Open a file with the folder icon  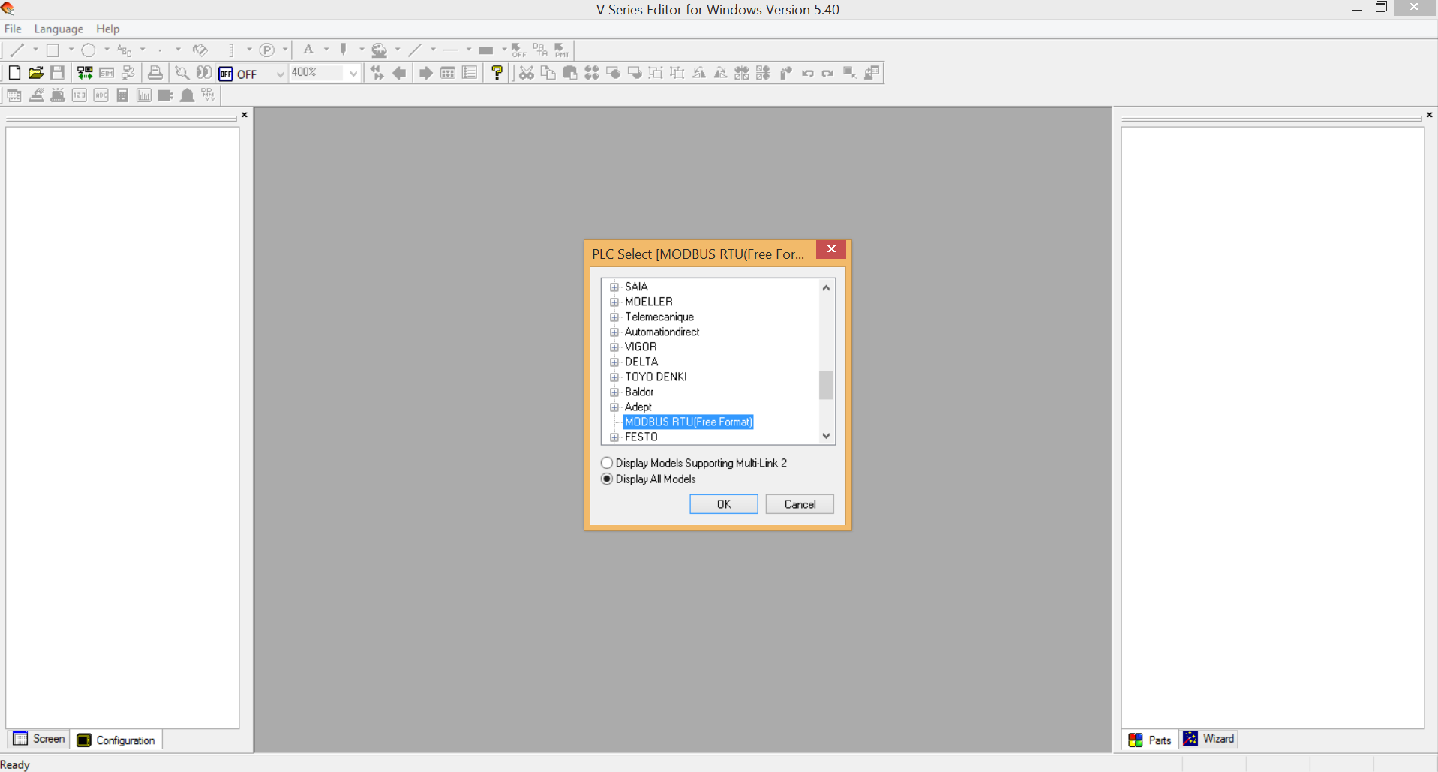tap(36, 73)
